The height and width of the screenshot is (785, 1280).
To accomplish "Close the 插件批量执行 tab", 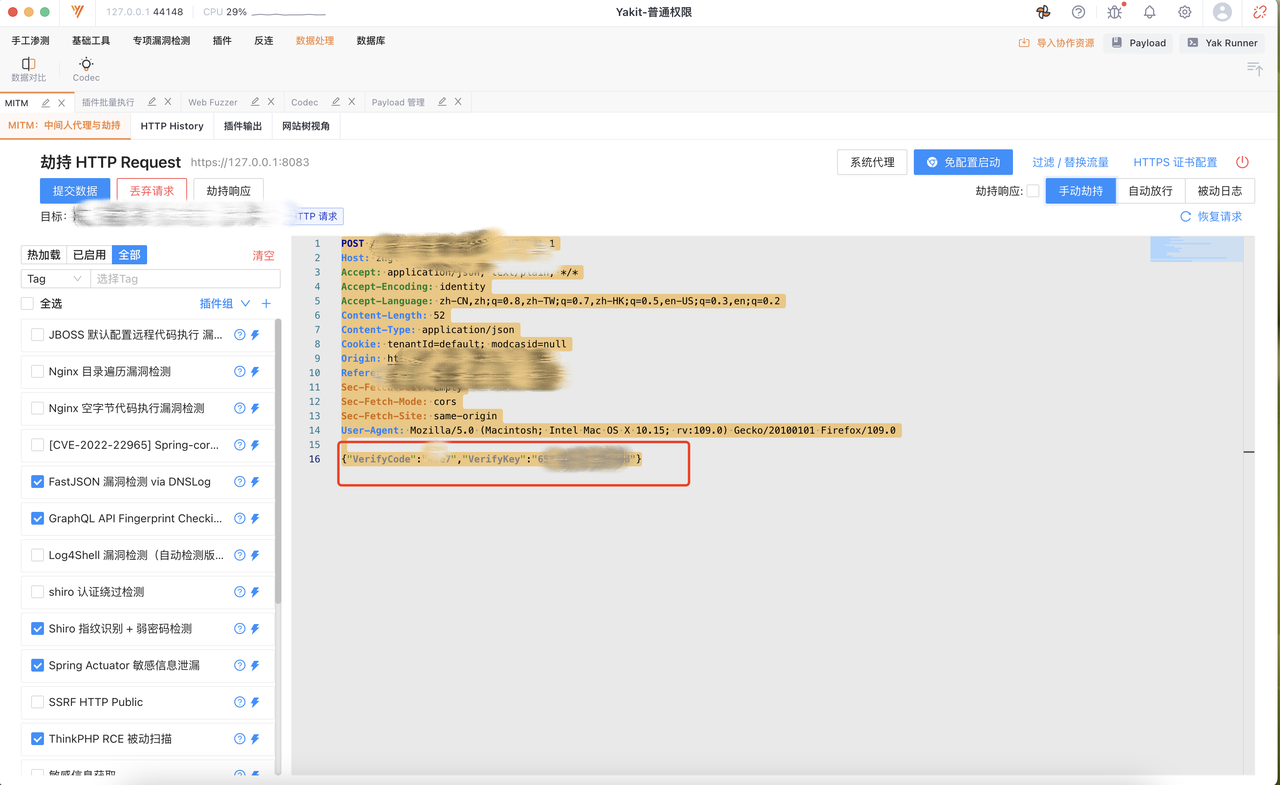I will (x=167, y=102).
